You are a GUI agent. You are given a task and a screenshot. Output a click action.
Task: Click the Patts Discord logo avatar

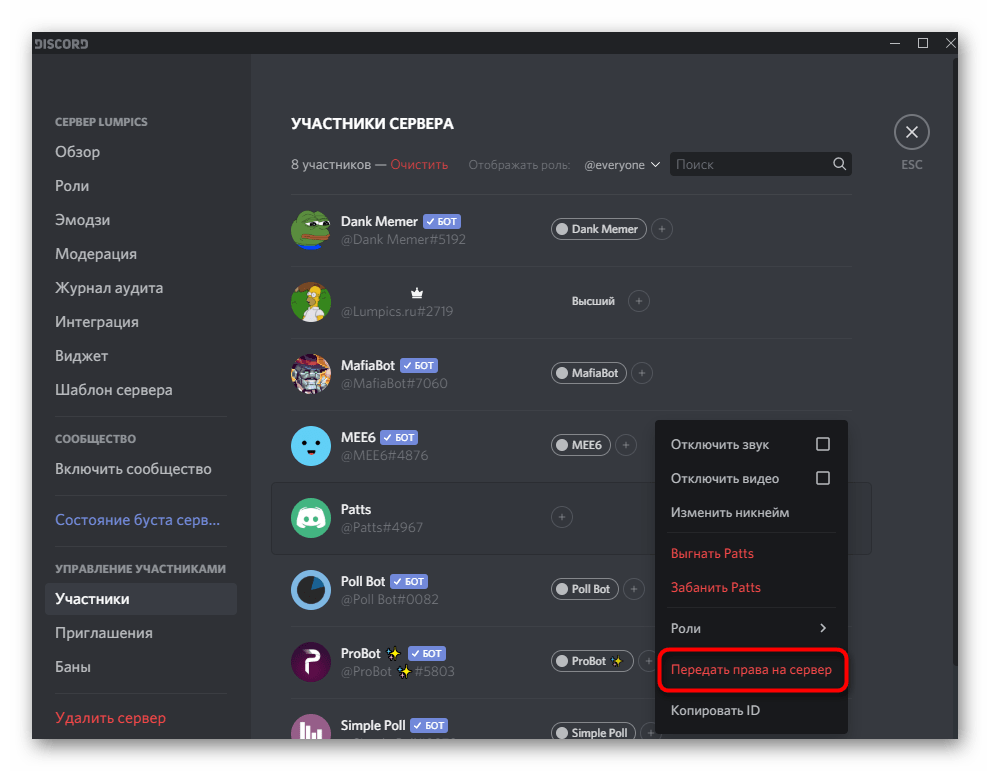(x=311, y=518)
